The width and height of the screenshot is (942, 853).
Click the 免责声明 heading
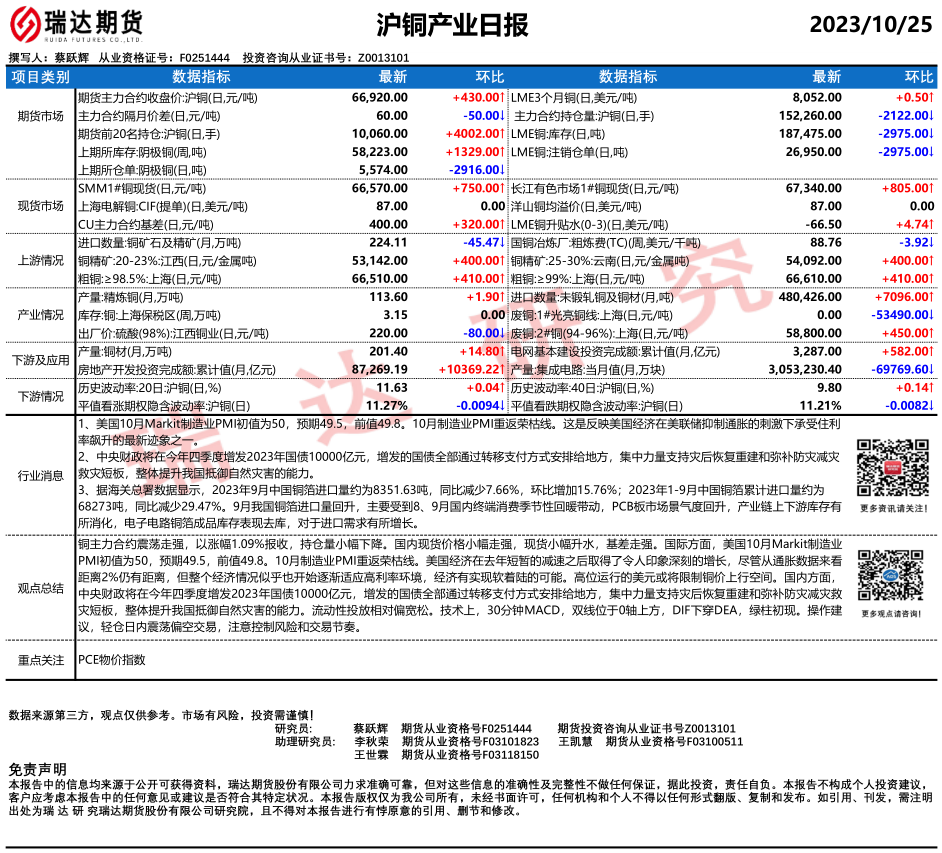pos(37,769)
